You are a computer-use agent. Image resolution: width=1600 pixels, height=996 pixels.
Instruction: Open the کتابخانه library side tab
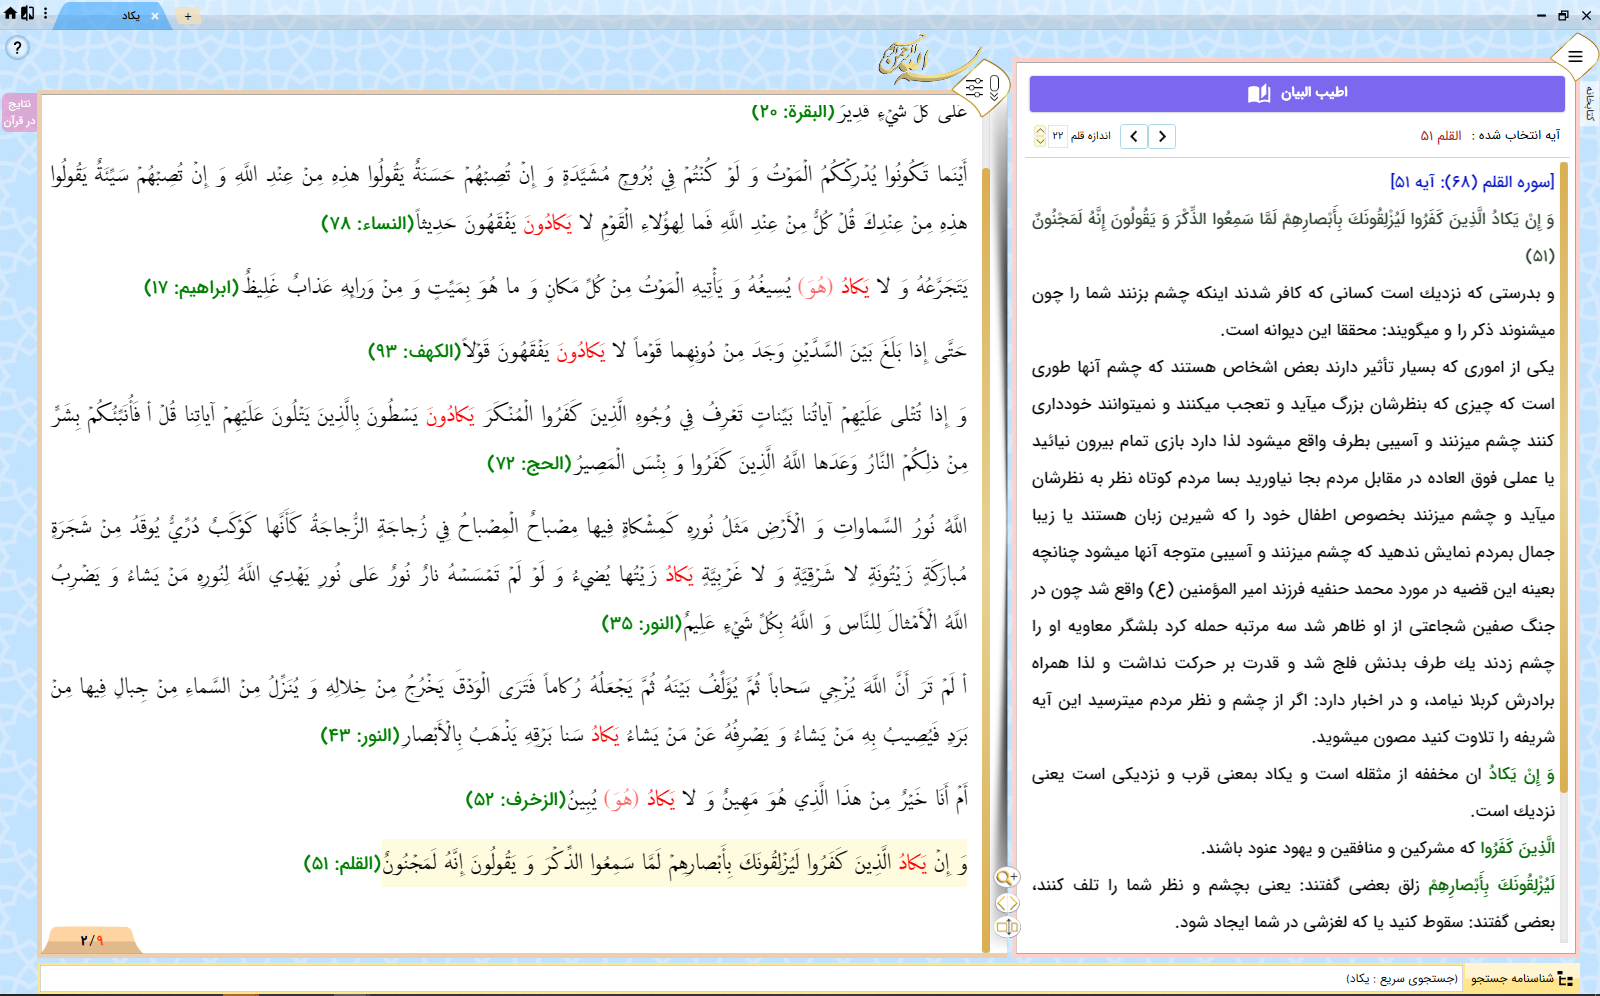pos(1590,103)
